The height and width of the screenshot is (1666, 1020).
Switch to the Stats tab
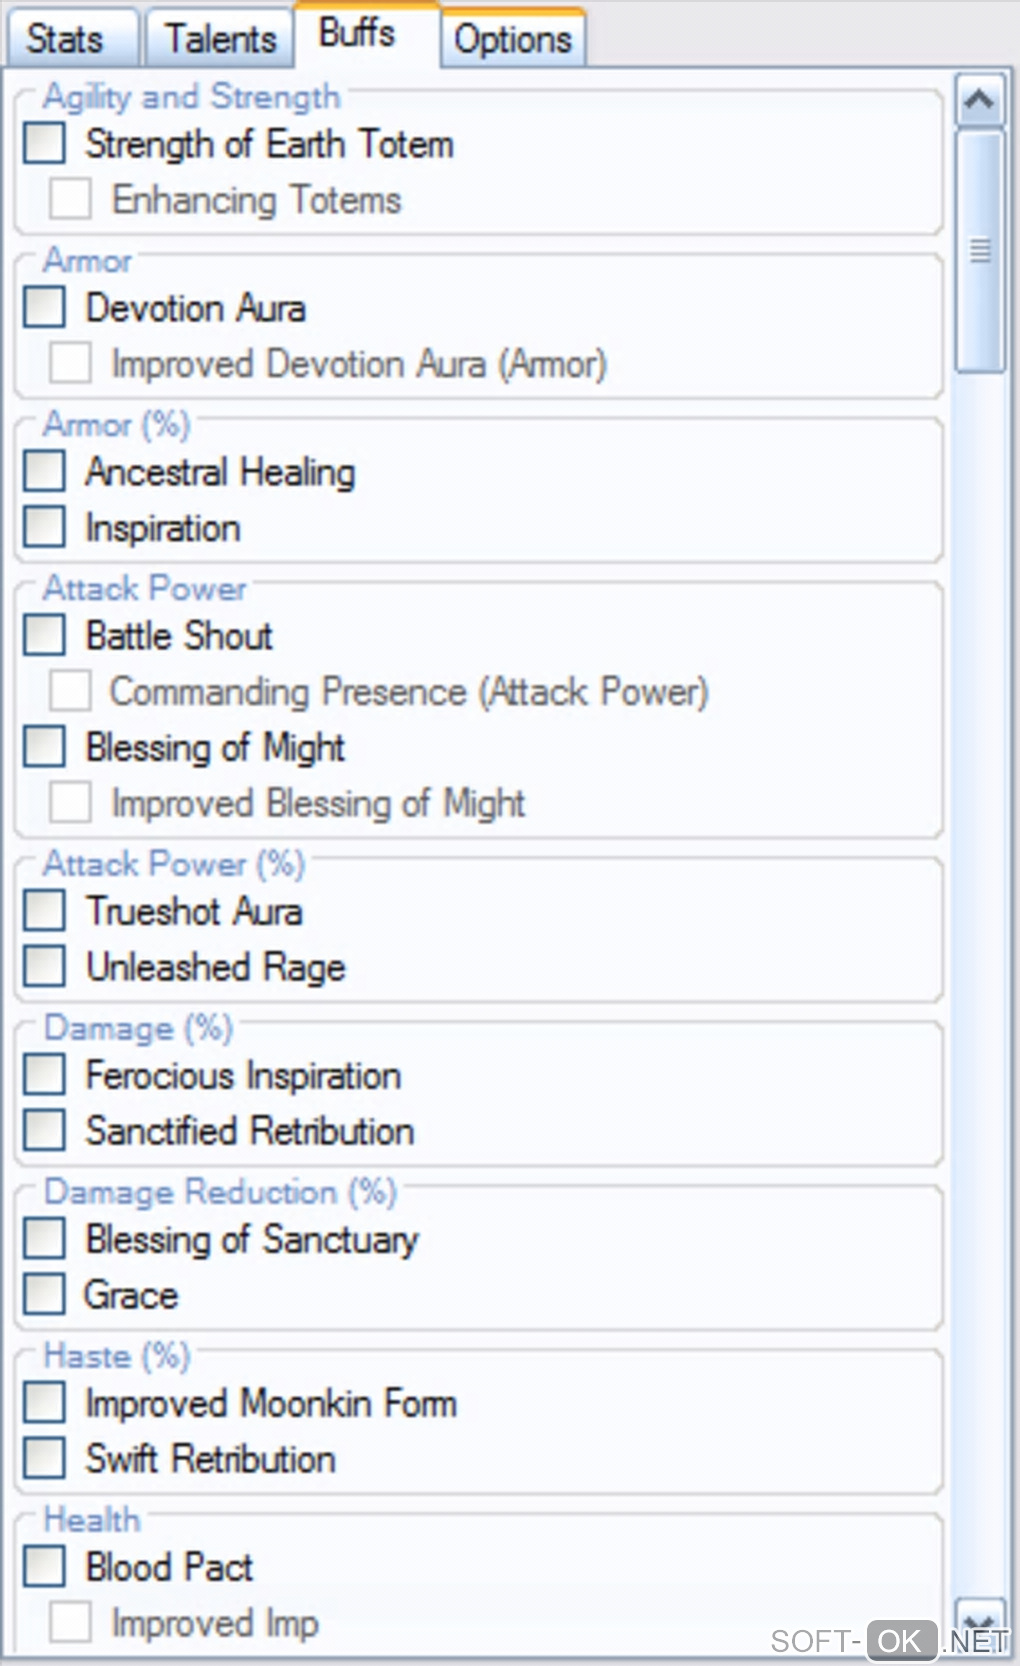click(66, 39)
